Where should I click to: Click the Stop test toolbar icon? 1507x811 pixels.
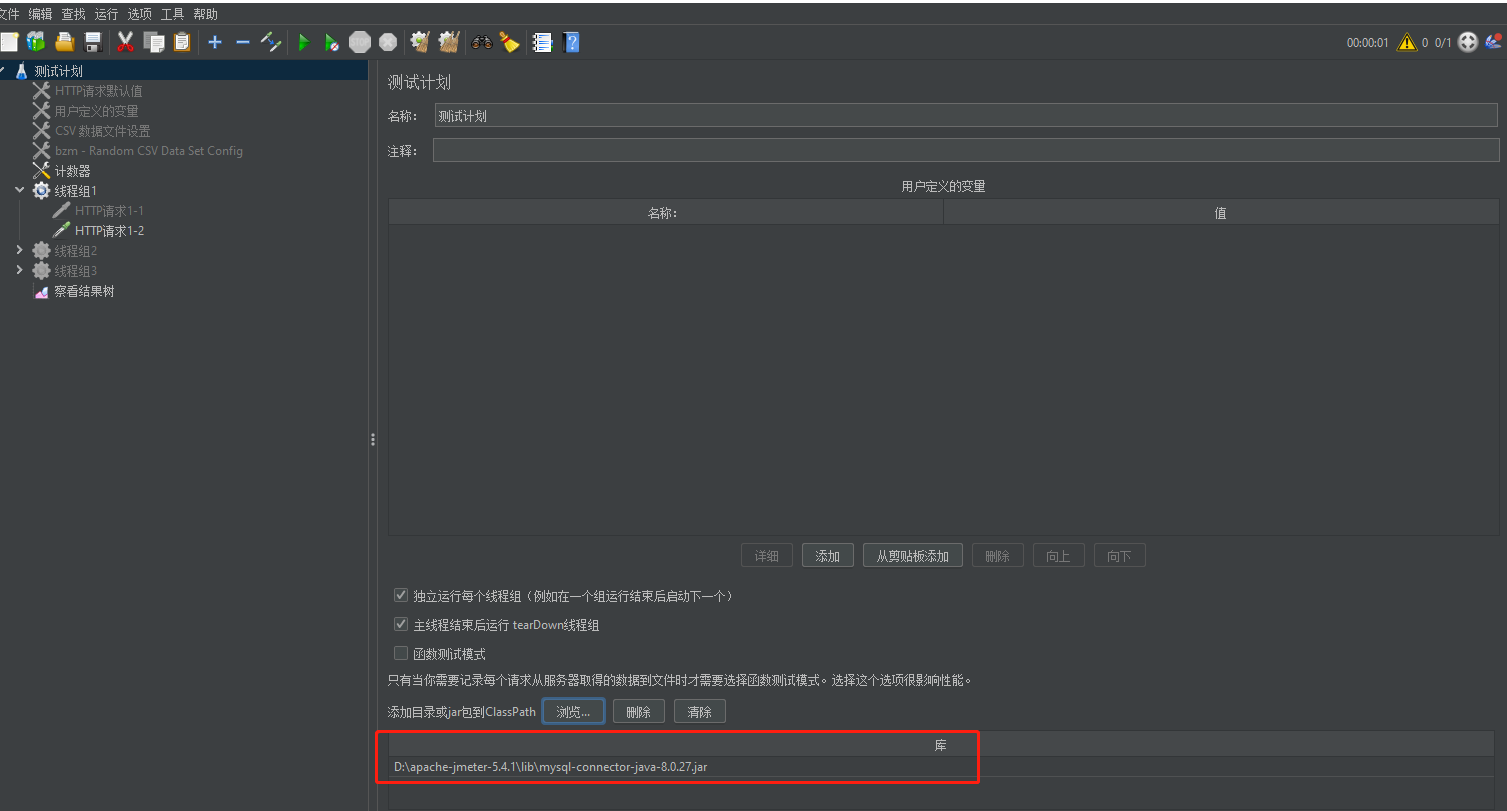click(360, 42)
